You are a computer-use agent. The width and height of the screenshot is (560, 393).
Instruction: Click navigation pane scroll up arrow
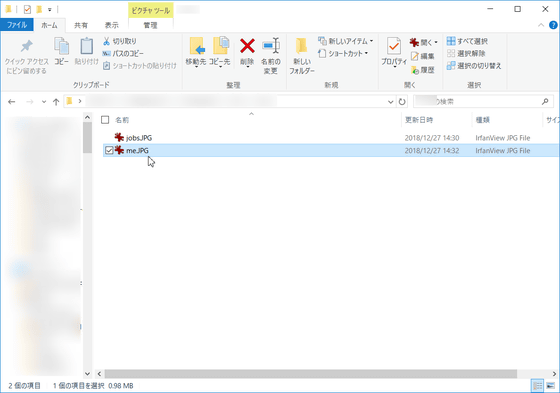[88, 117]
